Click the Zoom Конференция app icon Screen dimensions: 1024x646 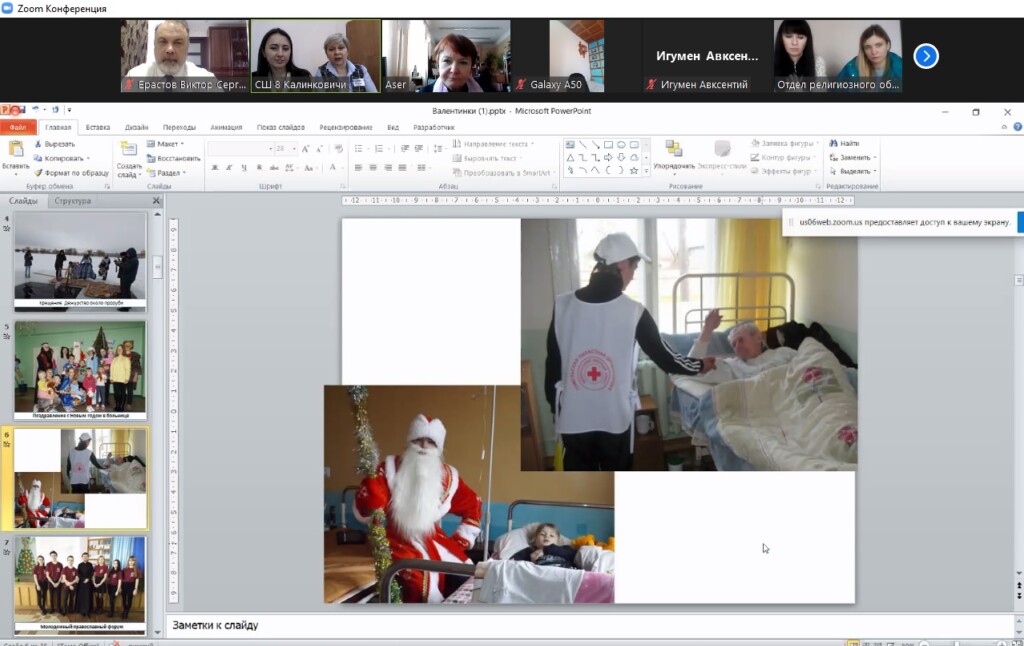click(7, 8)
